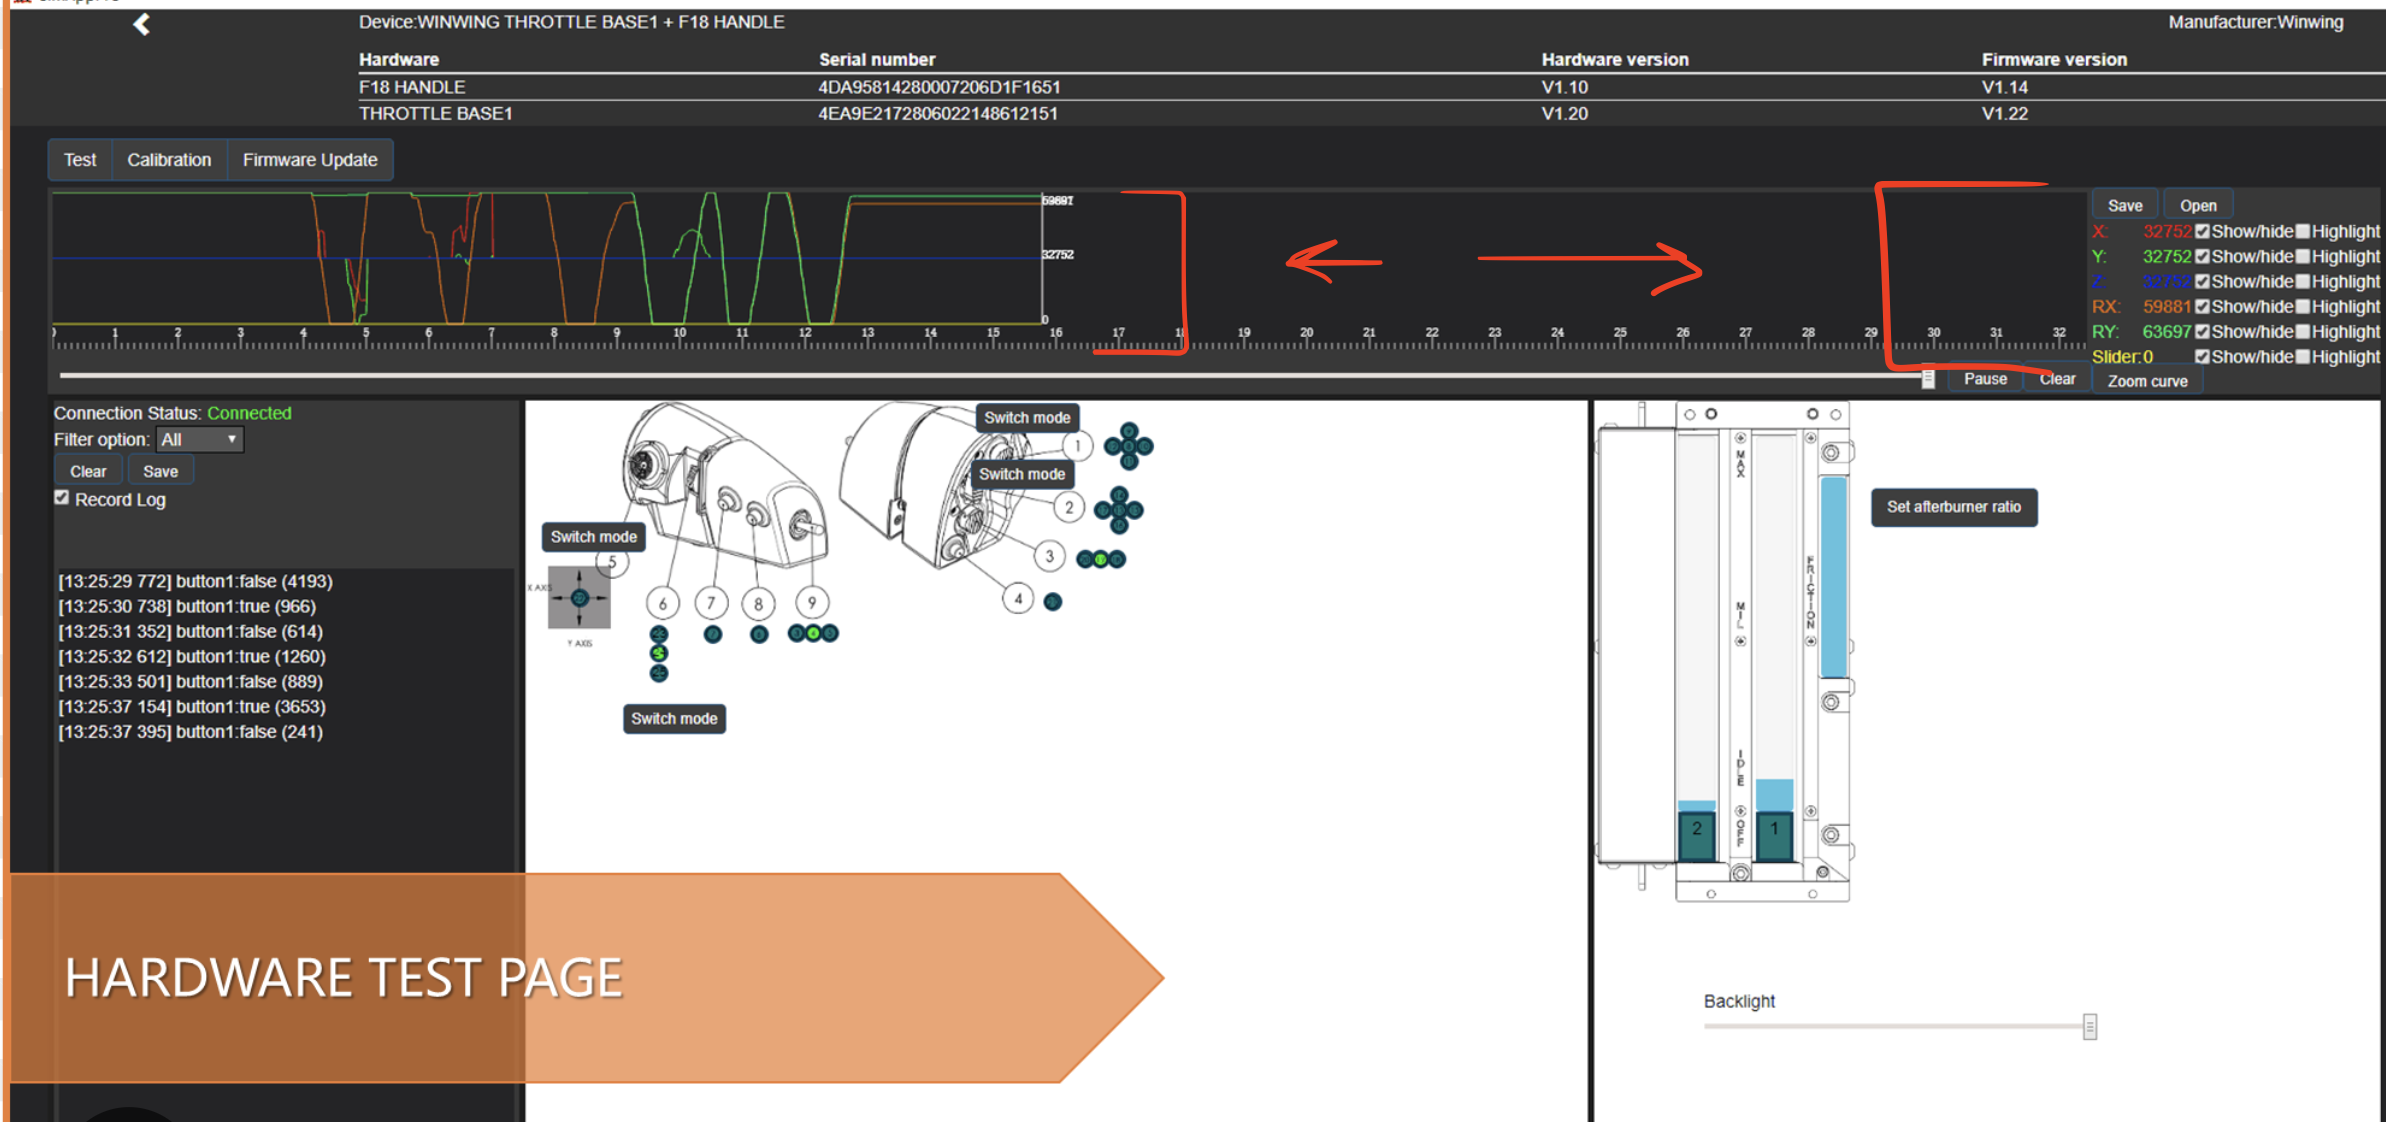Toggle Show/hide checkbox for X axis
This screenshot has height=1122, width=2386.
2202,231
